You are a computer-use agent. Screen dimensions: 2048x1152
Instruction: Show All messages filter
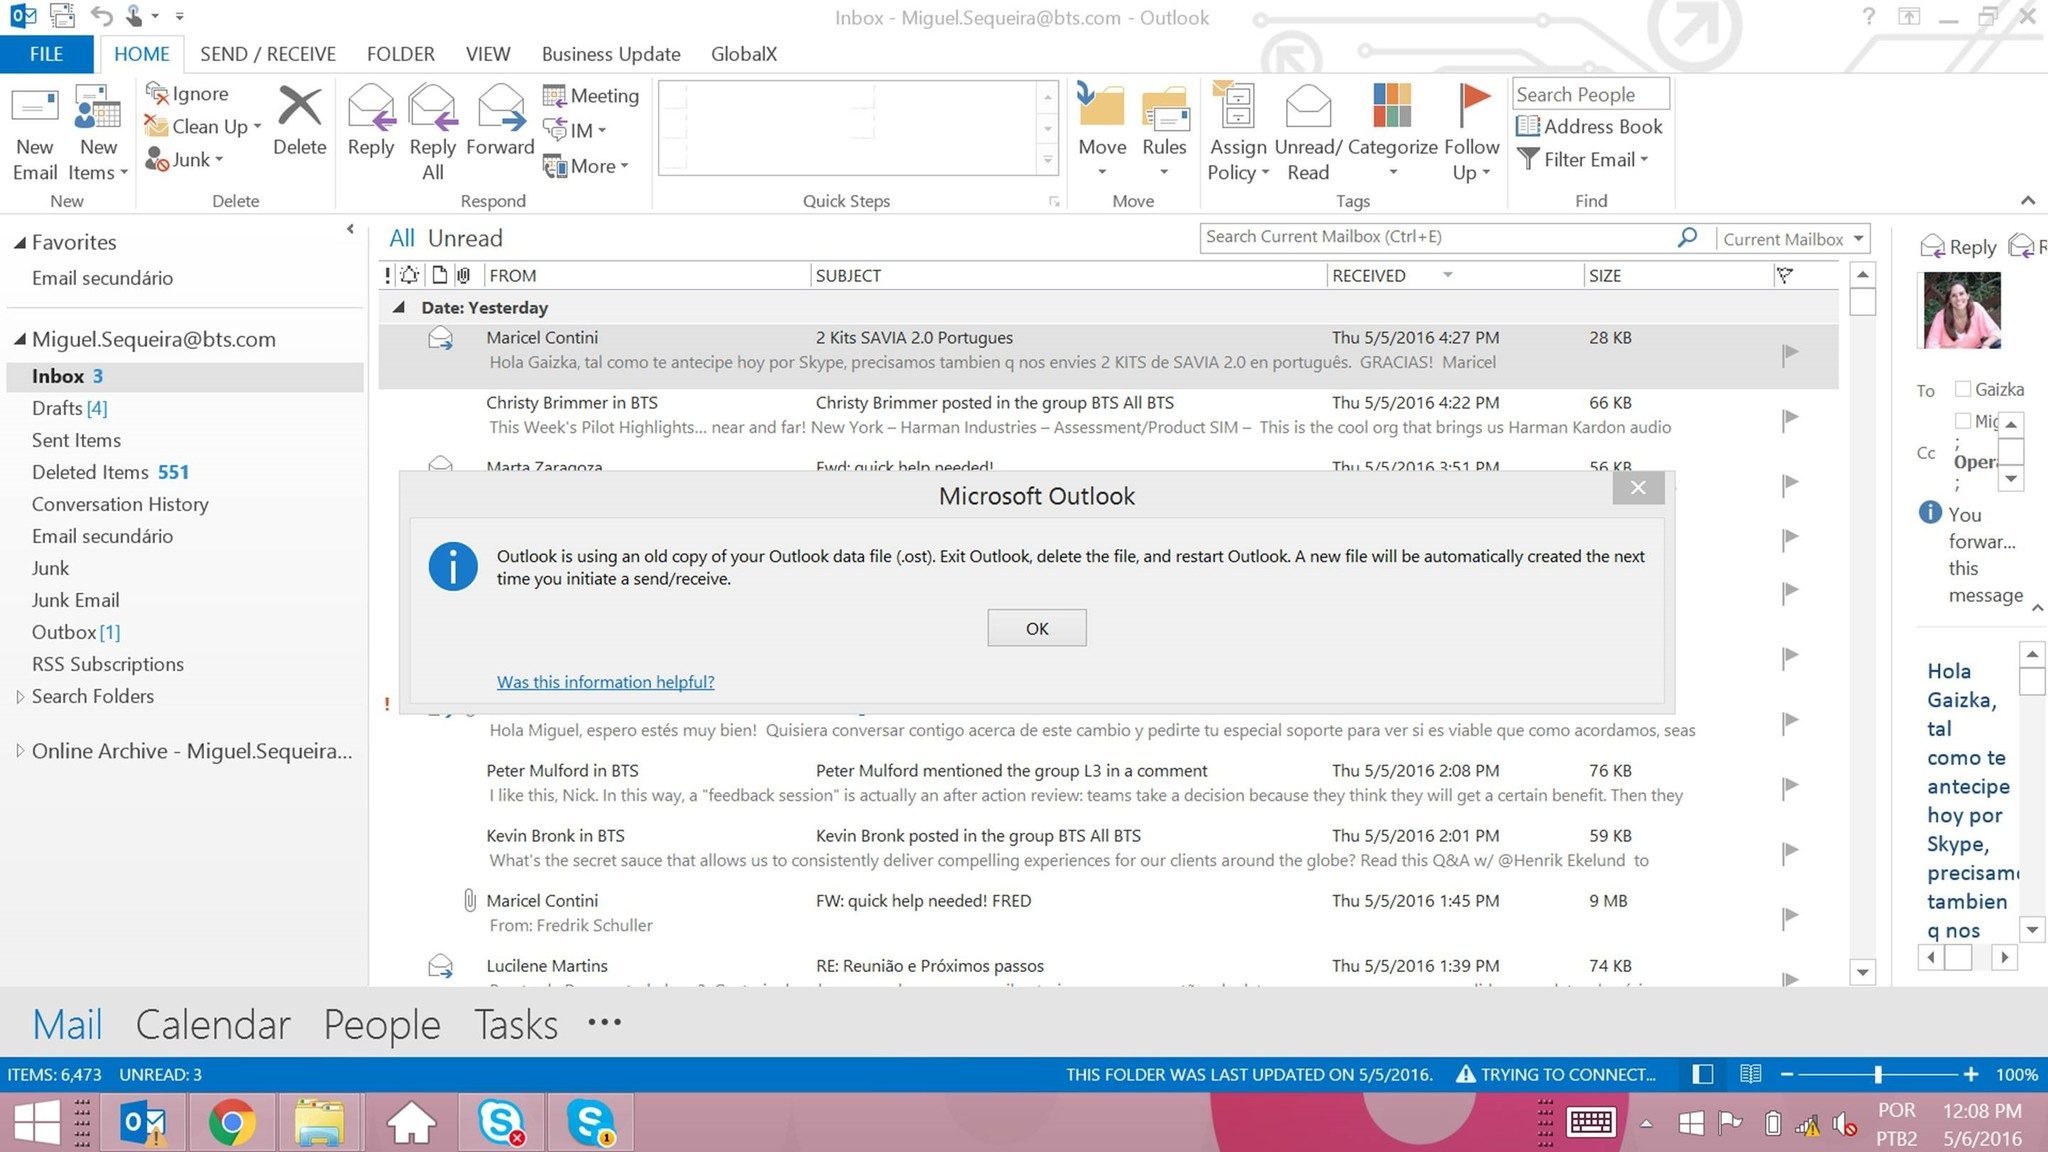click(402, 238)
